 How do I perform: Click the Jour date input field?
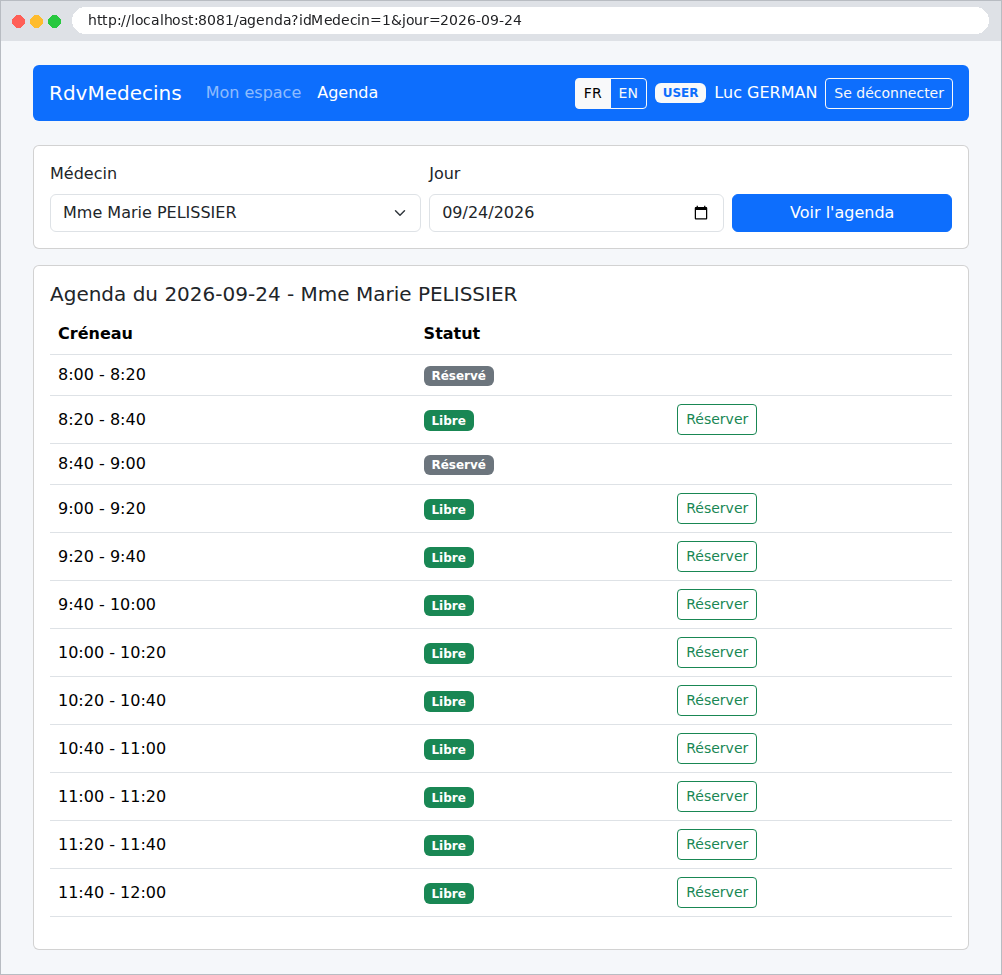tap(576, 213)
